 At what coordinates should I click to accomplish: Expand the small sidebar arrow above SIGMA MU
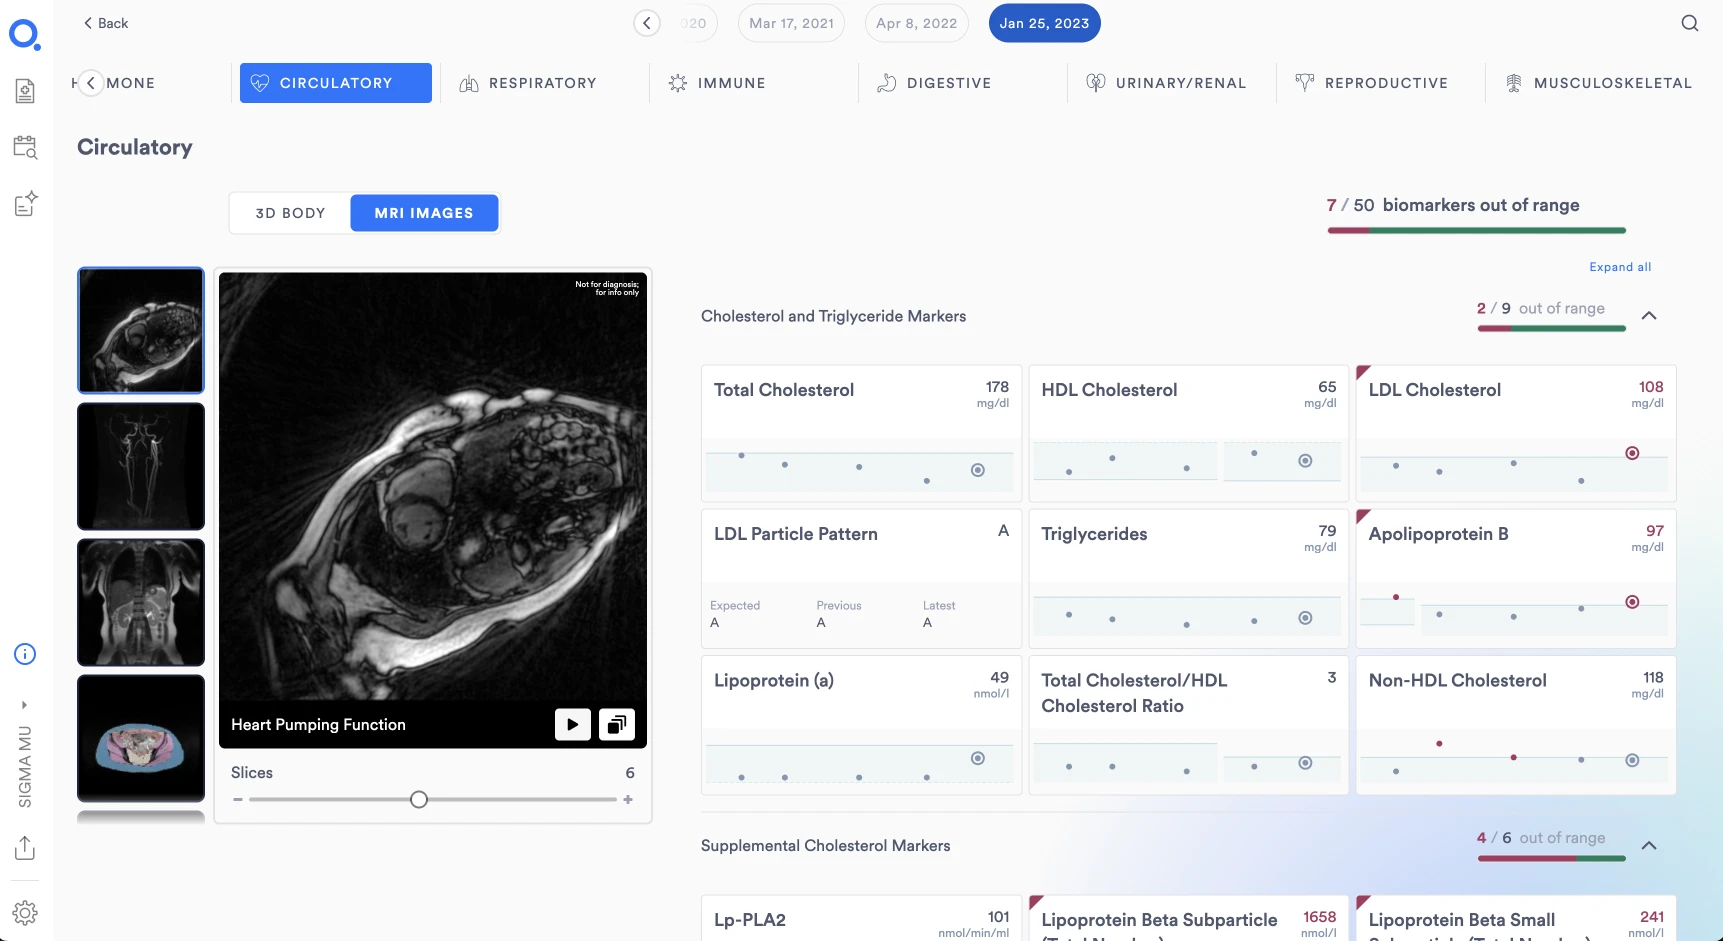point(25,704)
